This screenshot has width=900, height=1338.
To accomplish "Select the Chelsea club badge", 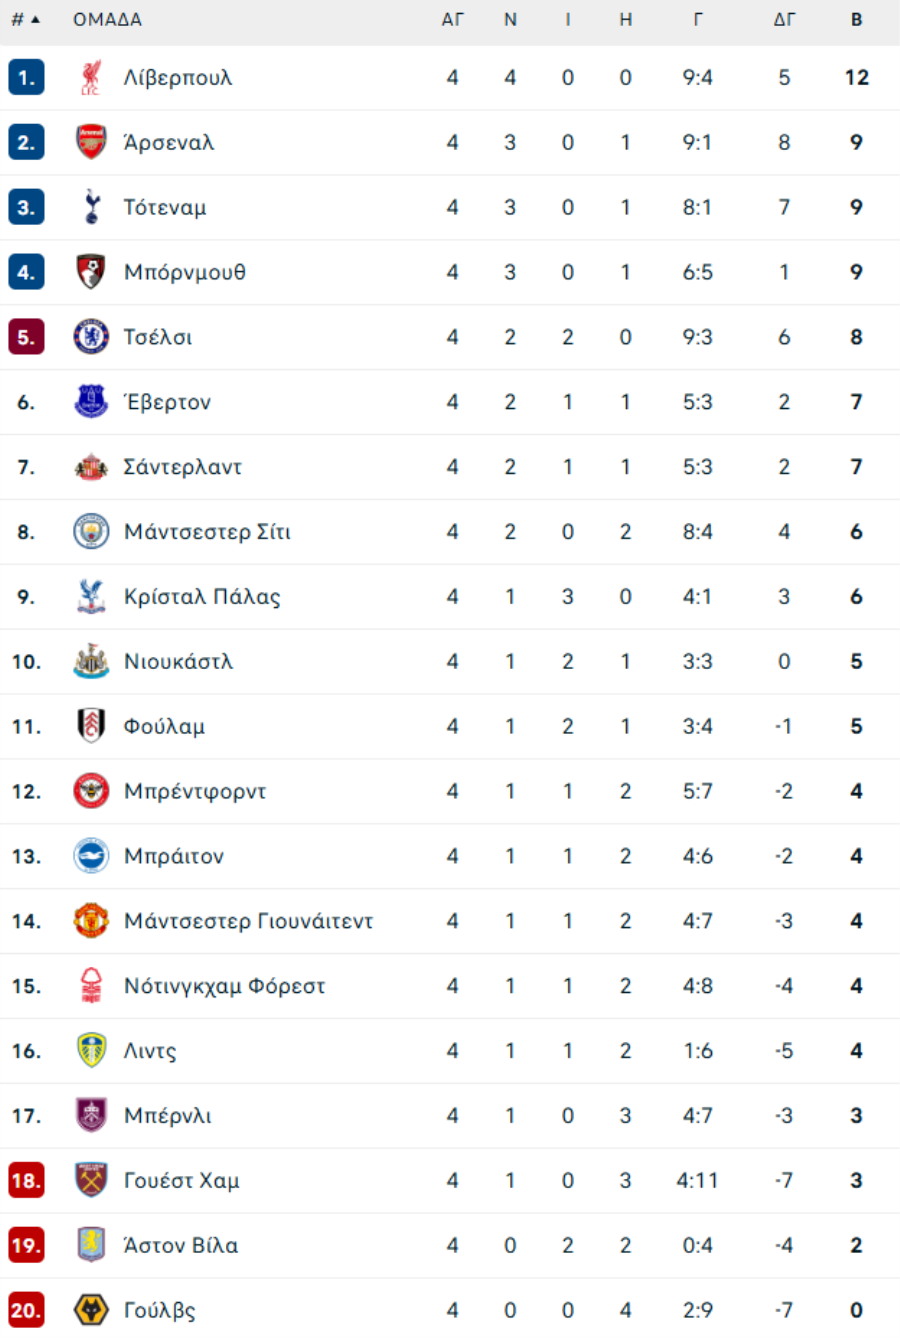I will click(x=91, y=337).
